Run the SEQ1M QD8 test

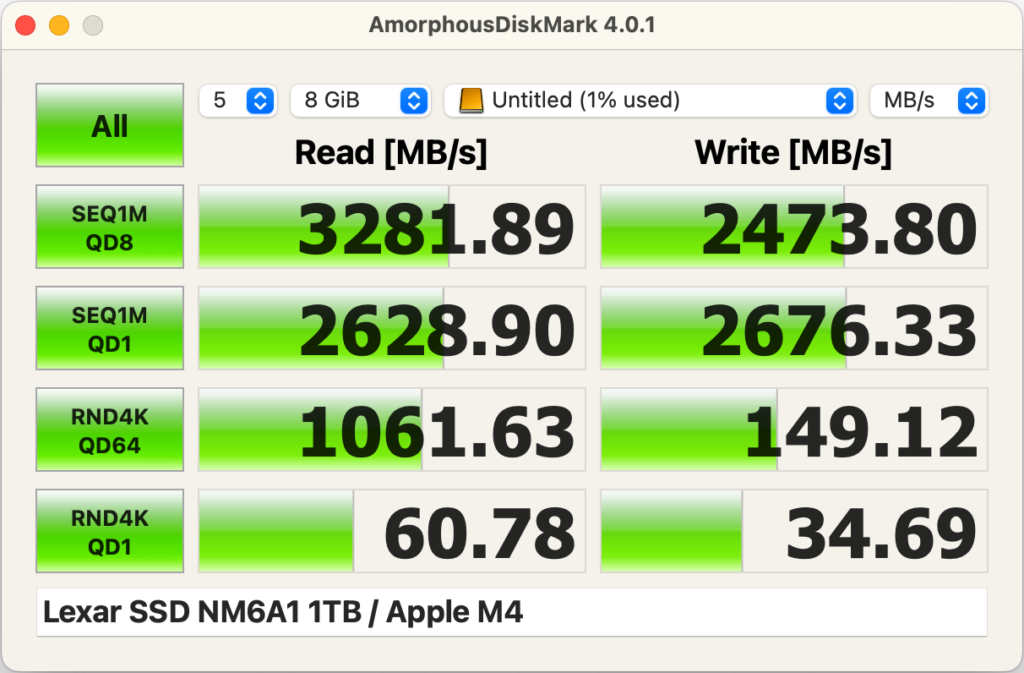pos(110,226)
